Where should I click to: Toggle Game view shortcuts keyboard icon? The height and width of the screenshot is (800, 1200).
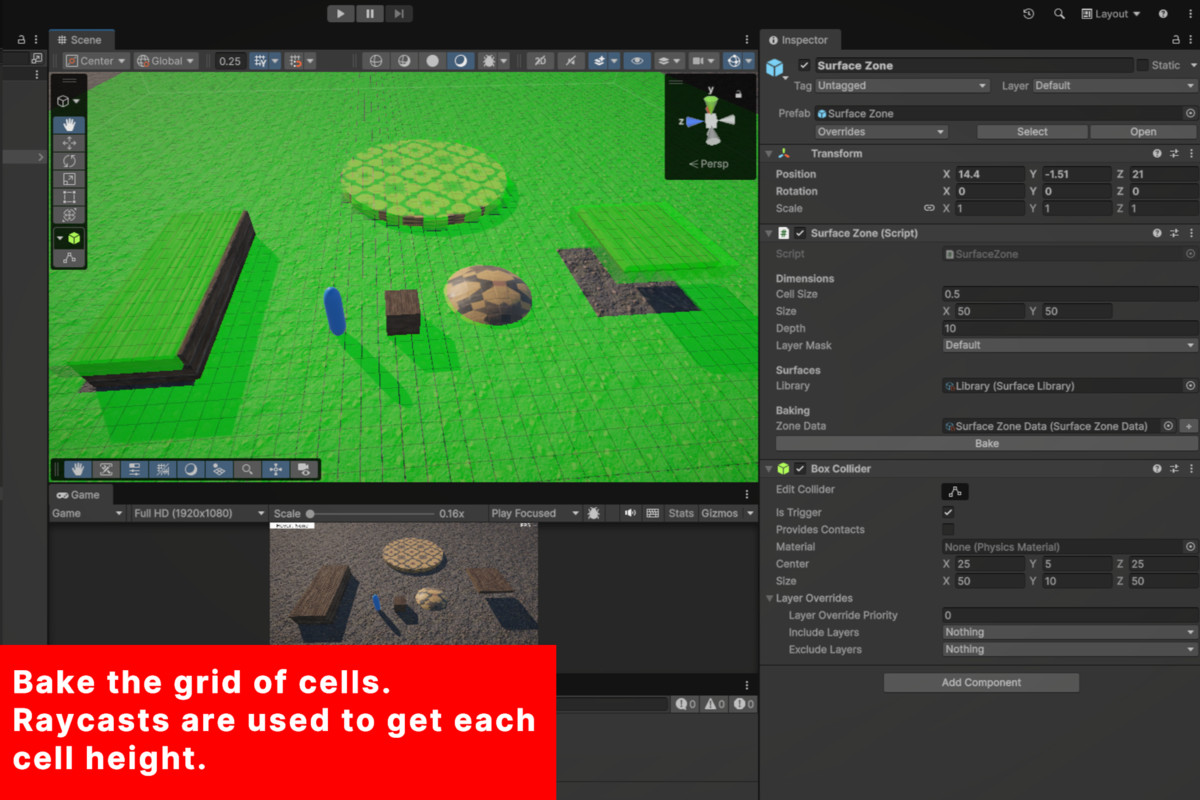(653, 513)
